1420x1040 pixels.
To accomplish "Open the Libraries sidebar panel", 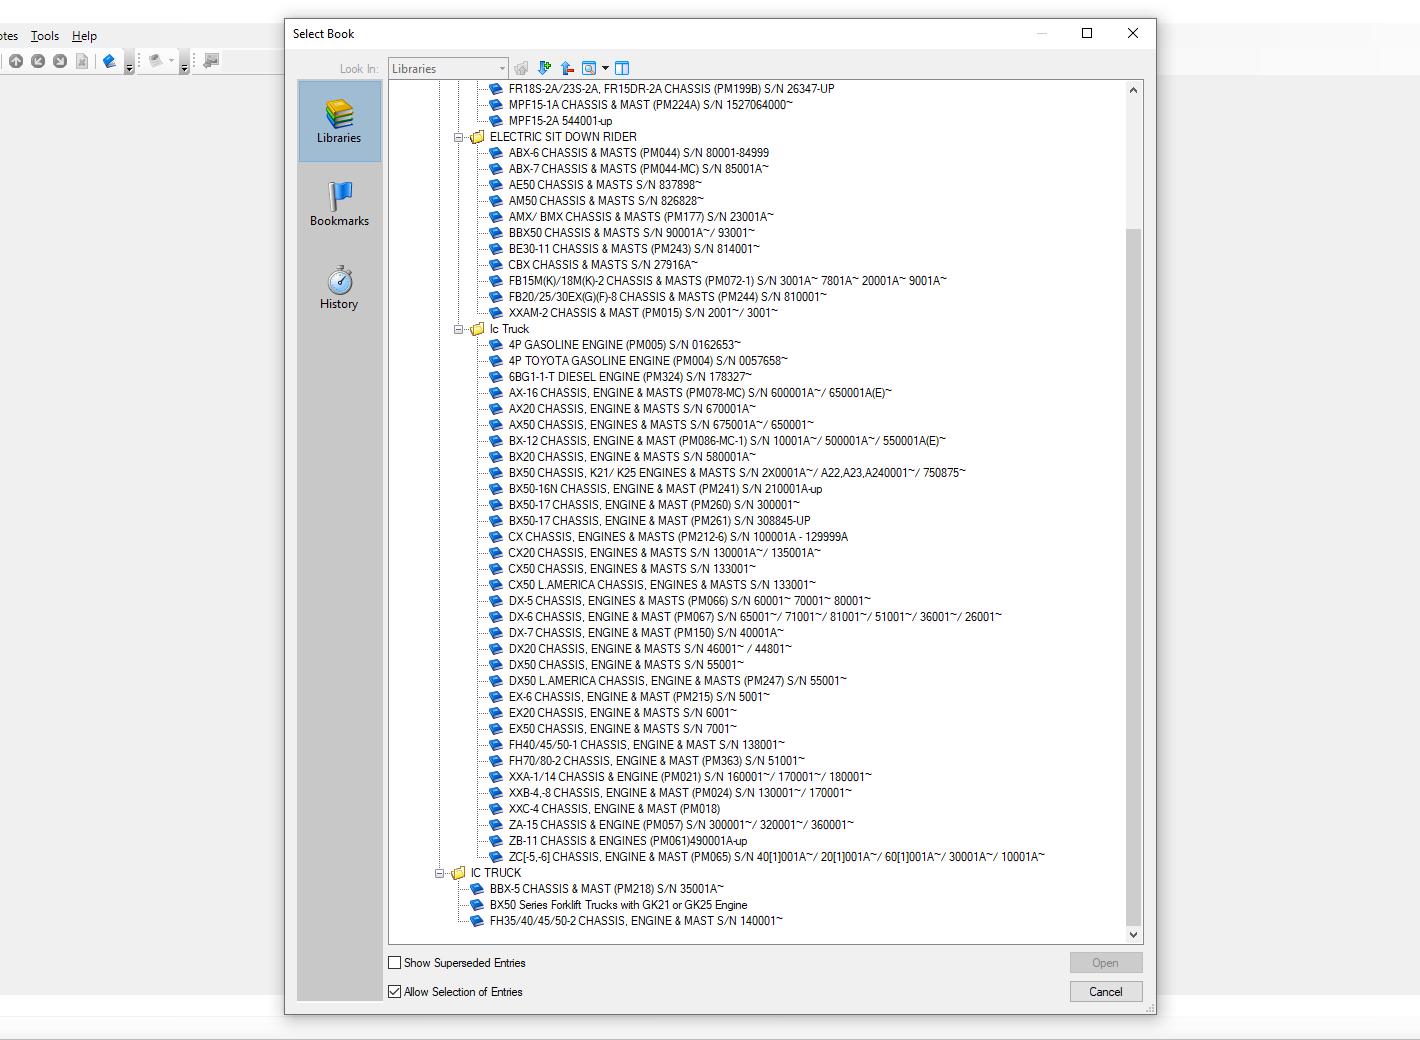I will click(x=339, y=121).
